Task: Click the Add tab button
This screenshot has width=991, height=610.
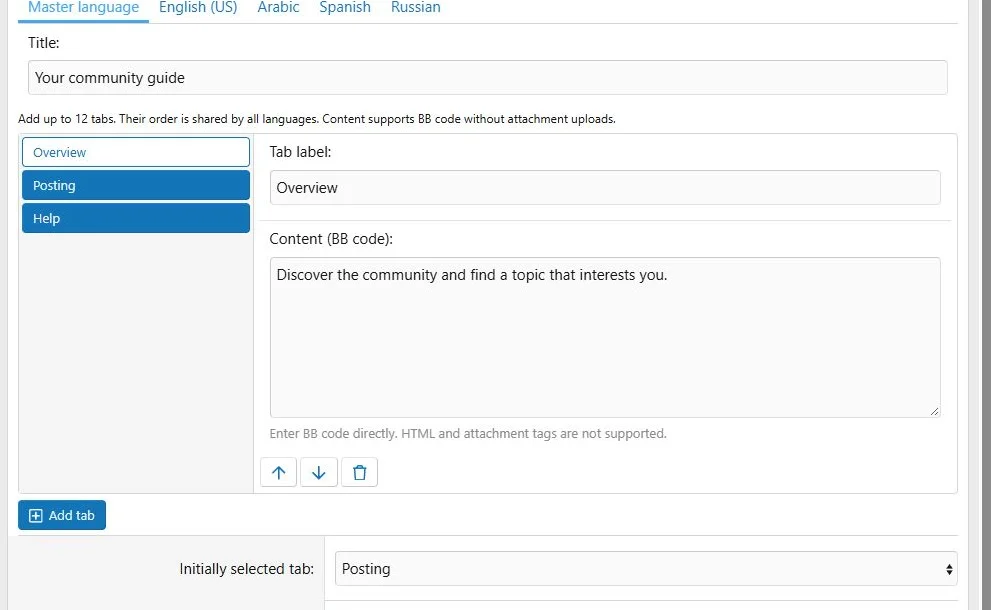Action: coord(62,515)
